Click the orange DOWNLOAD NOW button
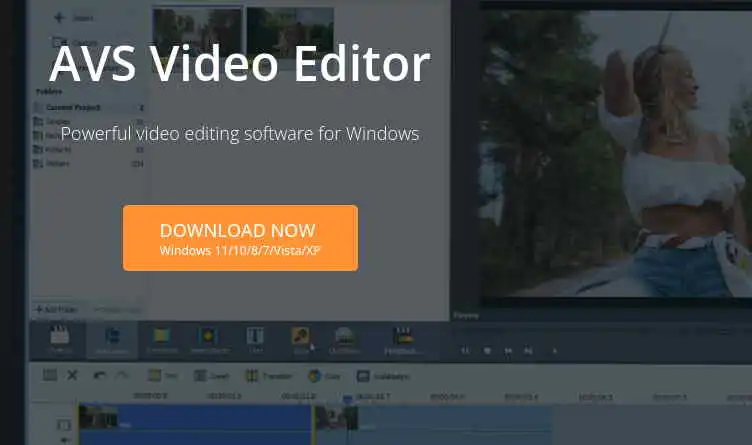The width and height of the screenshot is (752, 445). (x=240, y=238)
